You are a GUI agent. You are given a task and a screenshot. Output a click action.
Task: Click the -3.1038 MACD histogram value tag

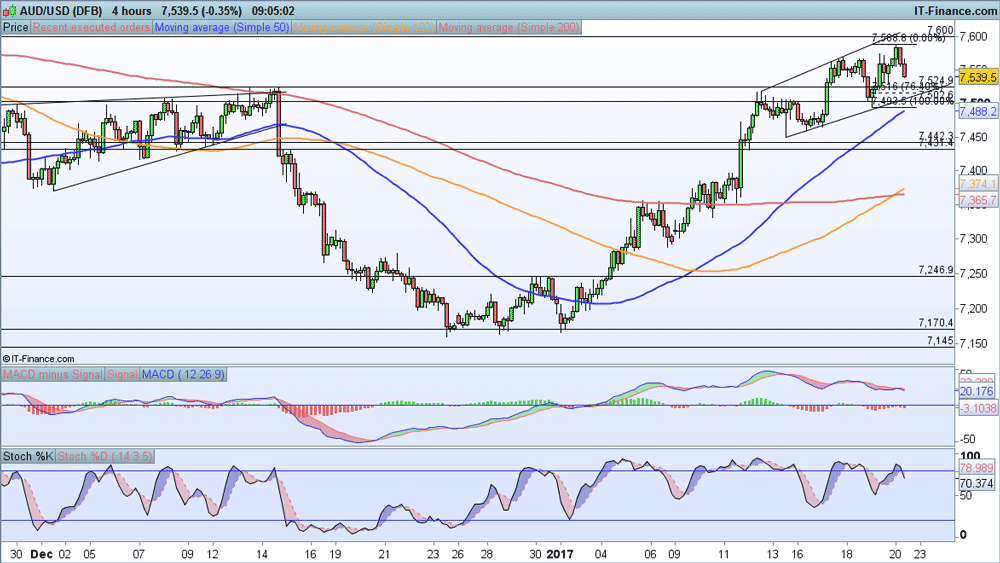[x=978, y=408]
